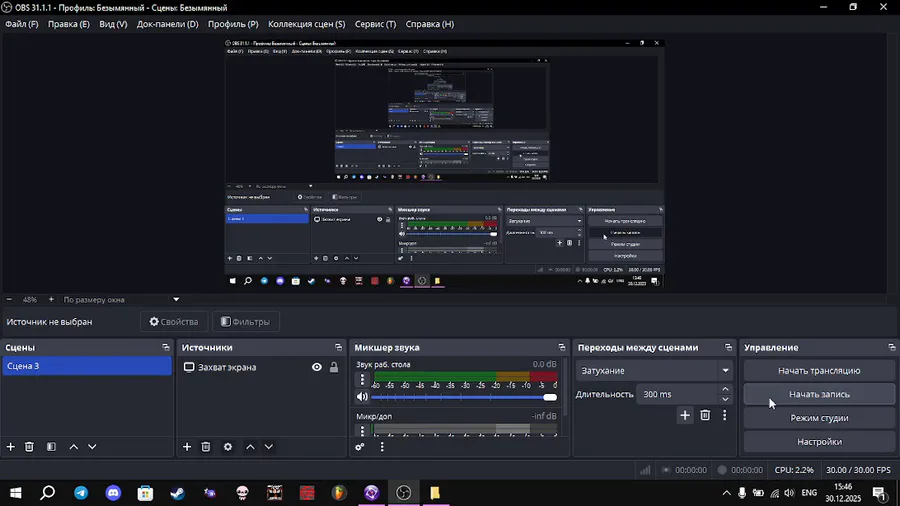Viewport: 900px width, 506px height.
Task: Open Файл menu
Action: (x=22, y=24)
